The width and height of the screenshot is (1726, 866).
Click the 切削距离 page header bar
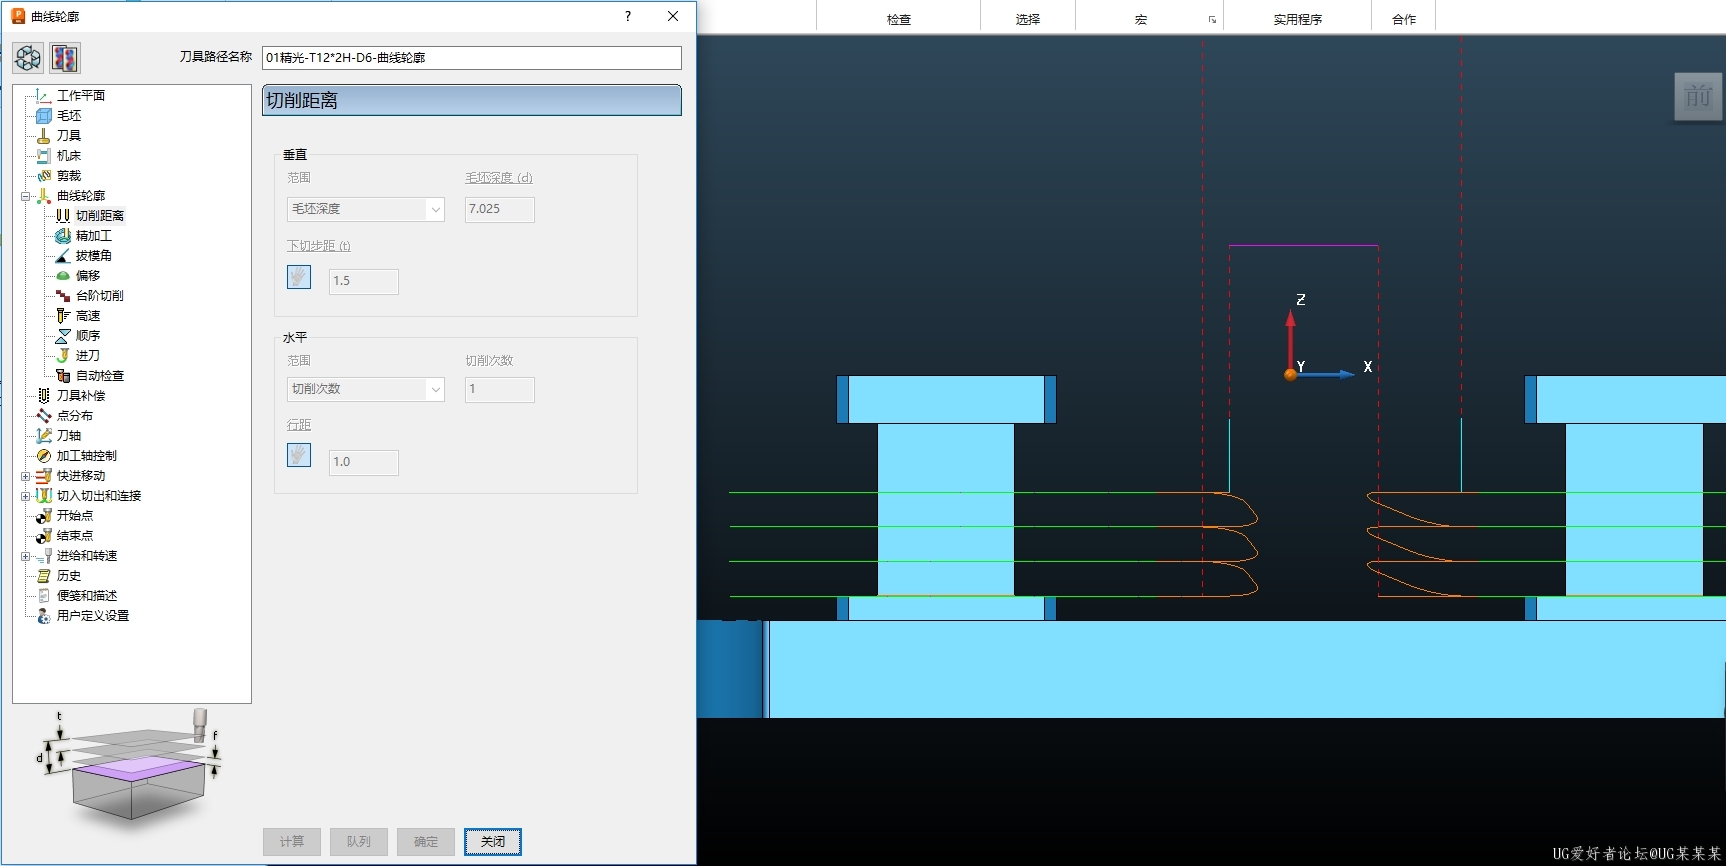[472, 101]
